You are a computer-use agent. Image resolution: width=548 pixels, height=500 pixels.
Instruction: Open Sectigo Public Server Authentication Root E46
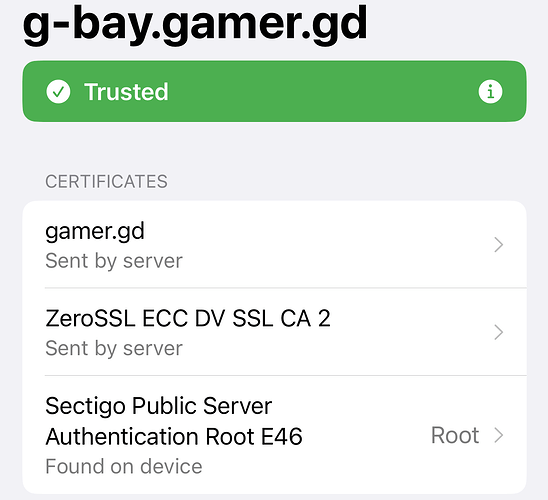(x=275, y=435)
